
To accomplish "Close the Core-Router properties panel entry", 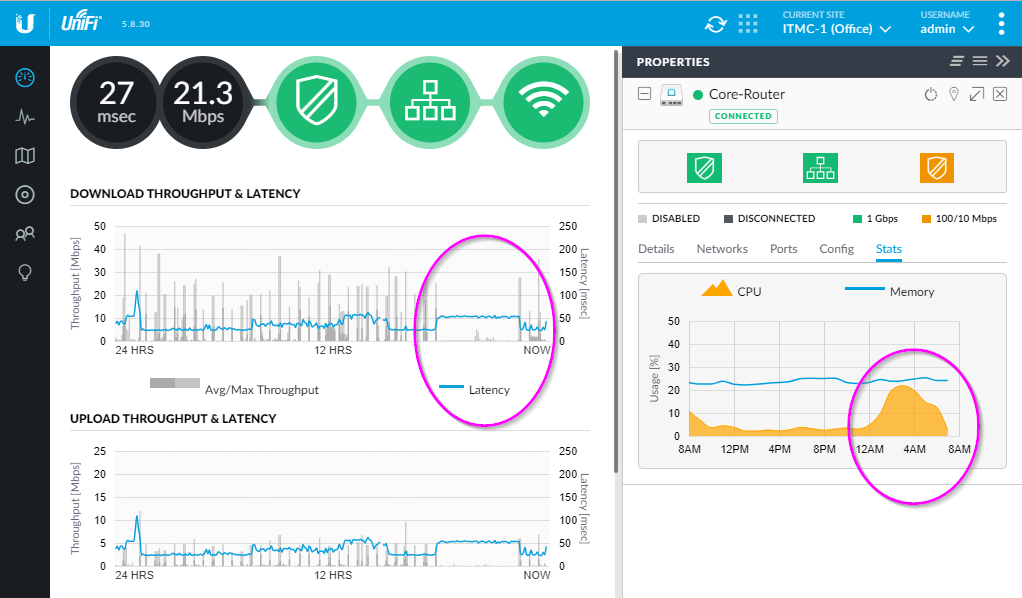I will pos(999,94).
